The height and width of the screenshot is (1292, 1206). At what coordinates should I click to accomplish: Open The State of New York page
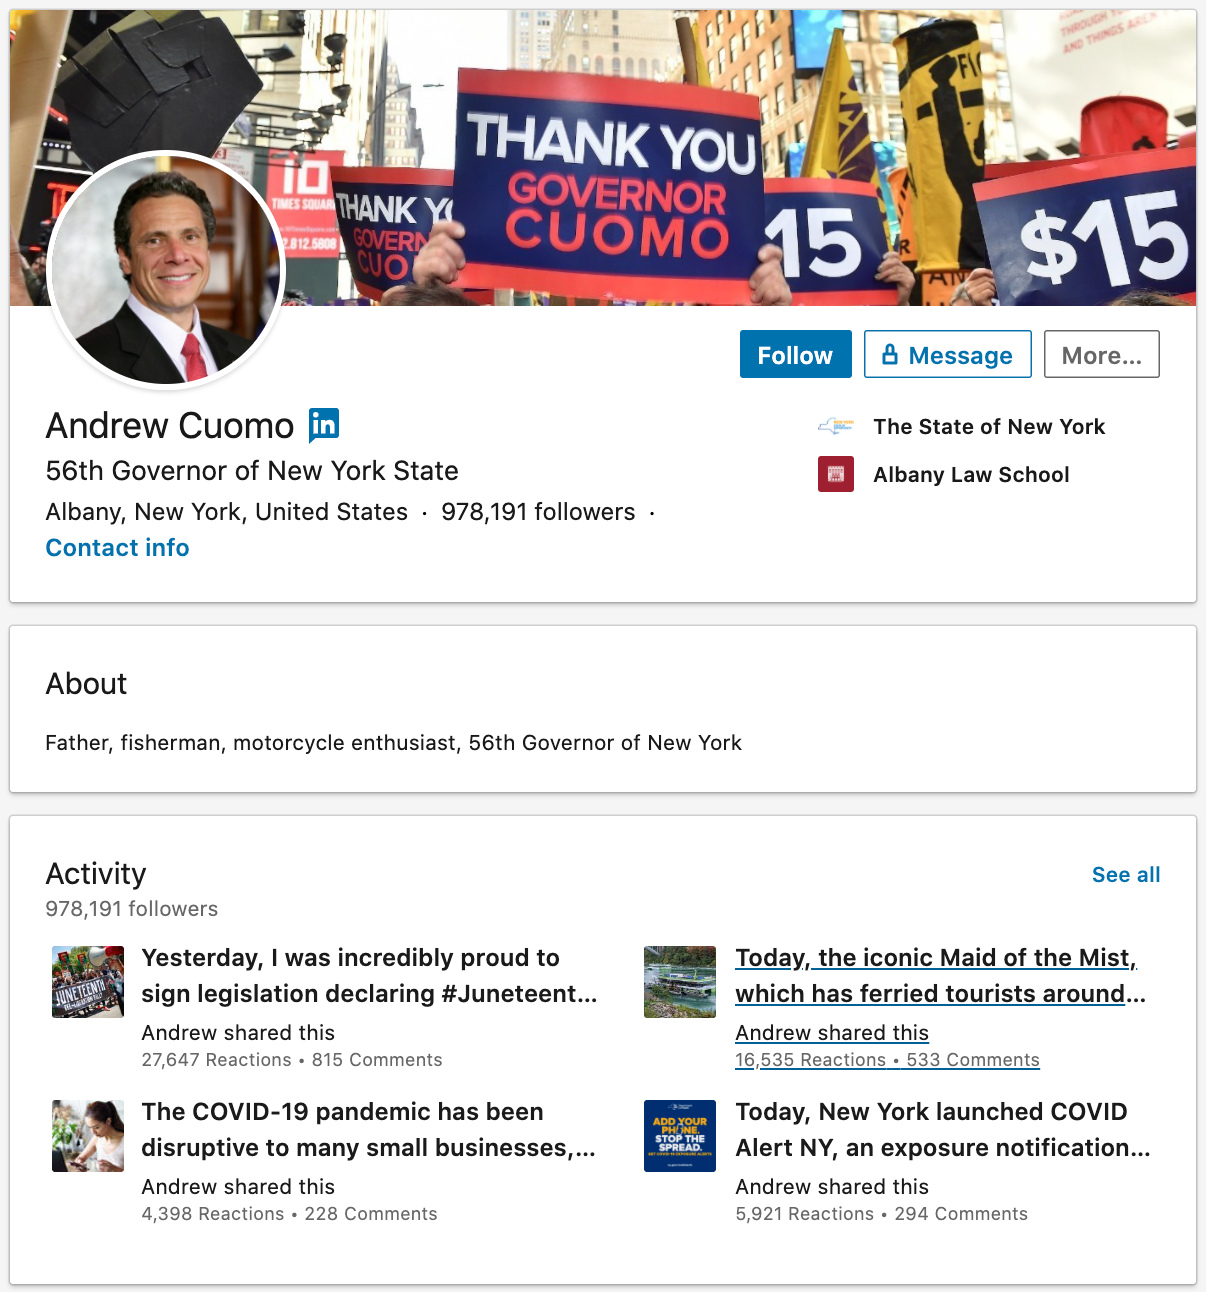point(988,427)
